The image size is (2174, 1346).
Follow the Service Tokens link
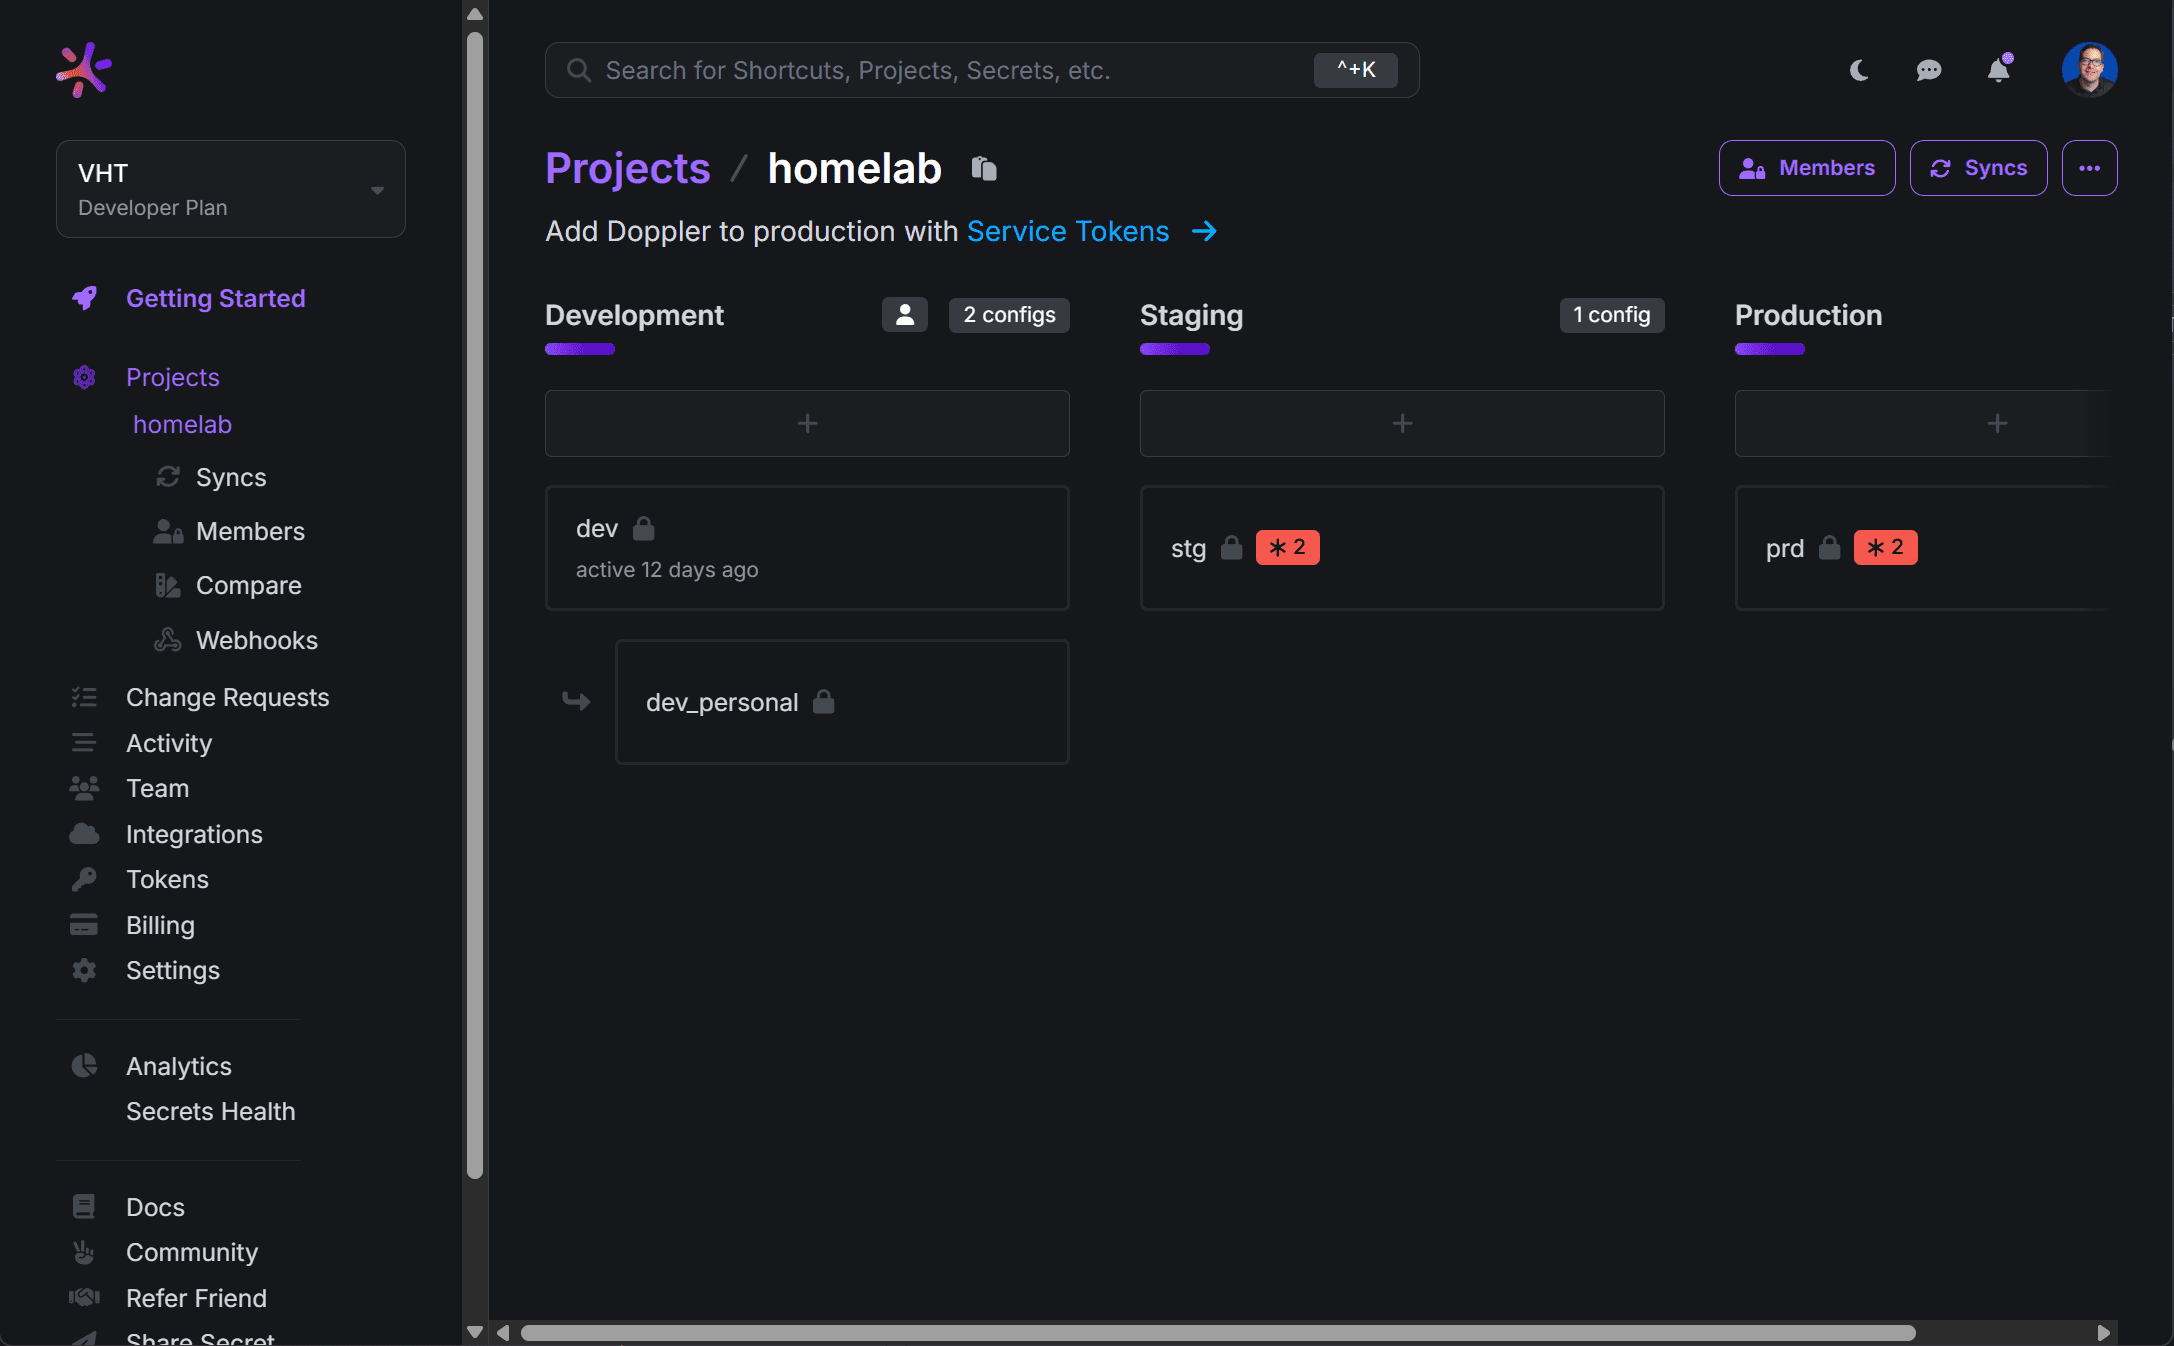pyautogui.click(x=1067, y=231)
